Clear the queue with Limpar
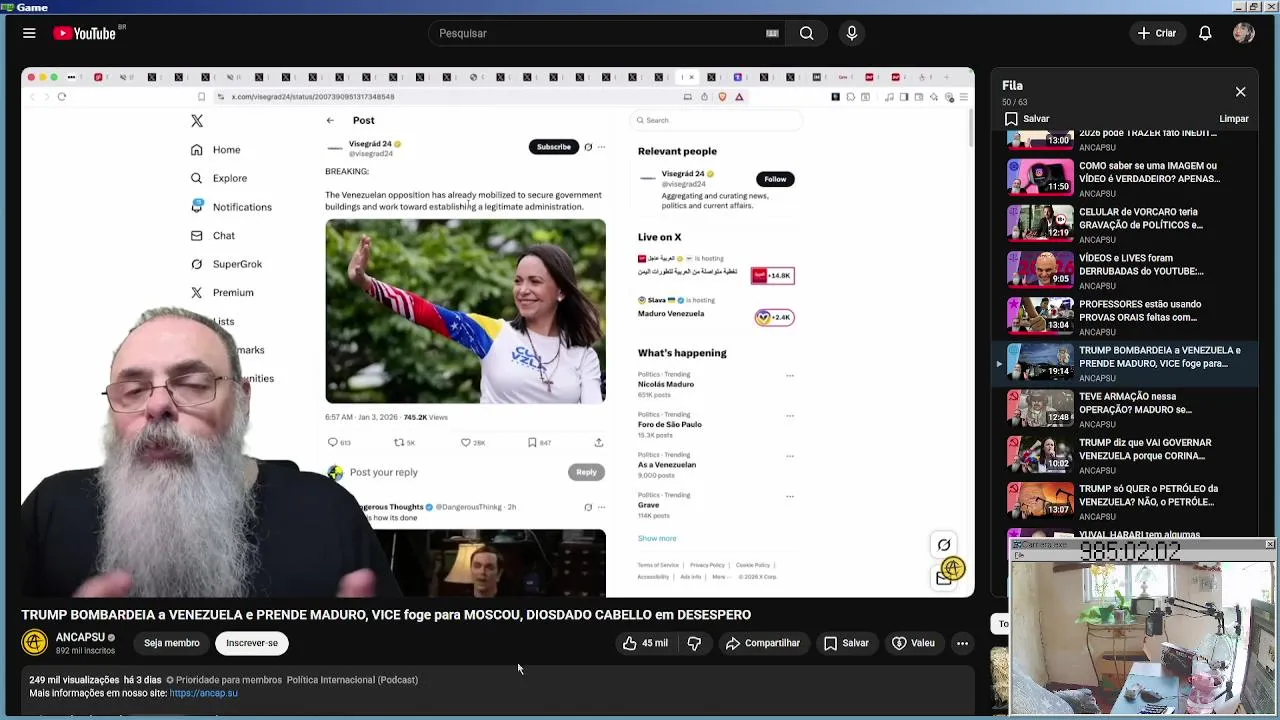The height and width of the screenshot is (720, 1280). pos(1234,119)
